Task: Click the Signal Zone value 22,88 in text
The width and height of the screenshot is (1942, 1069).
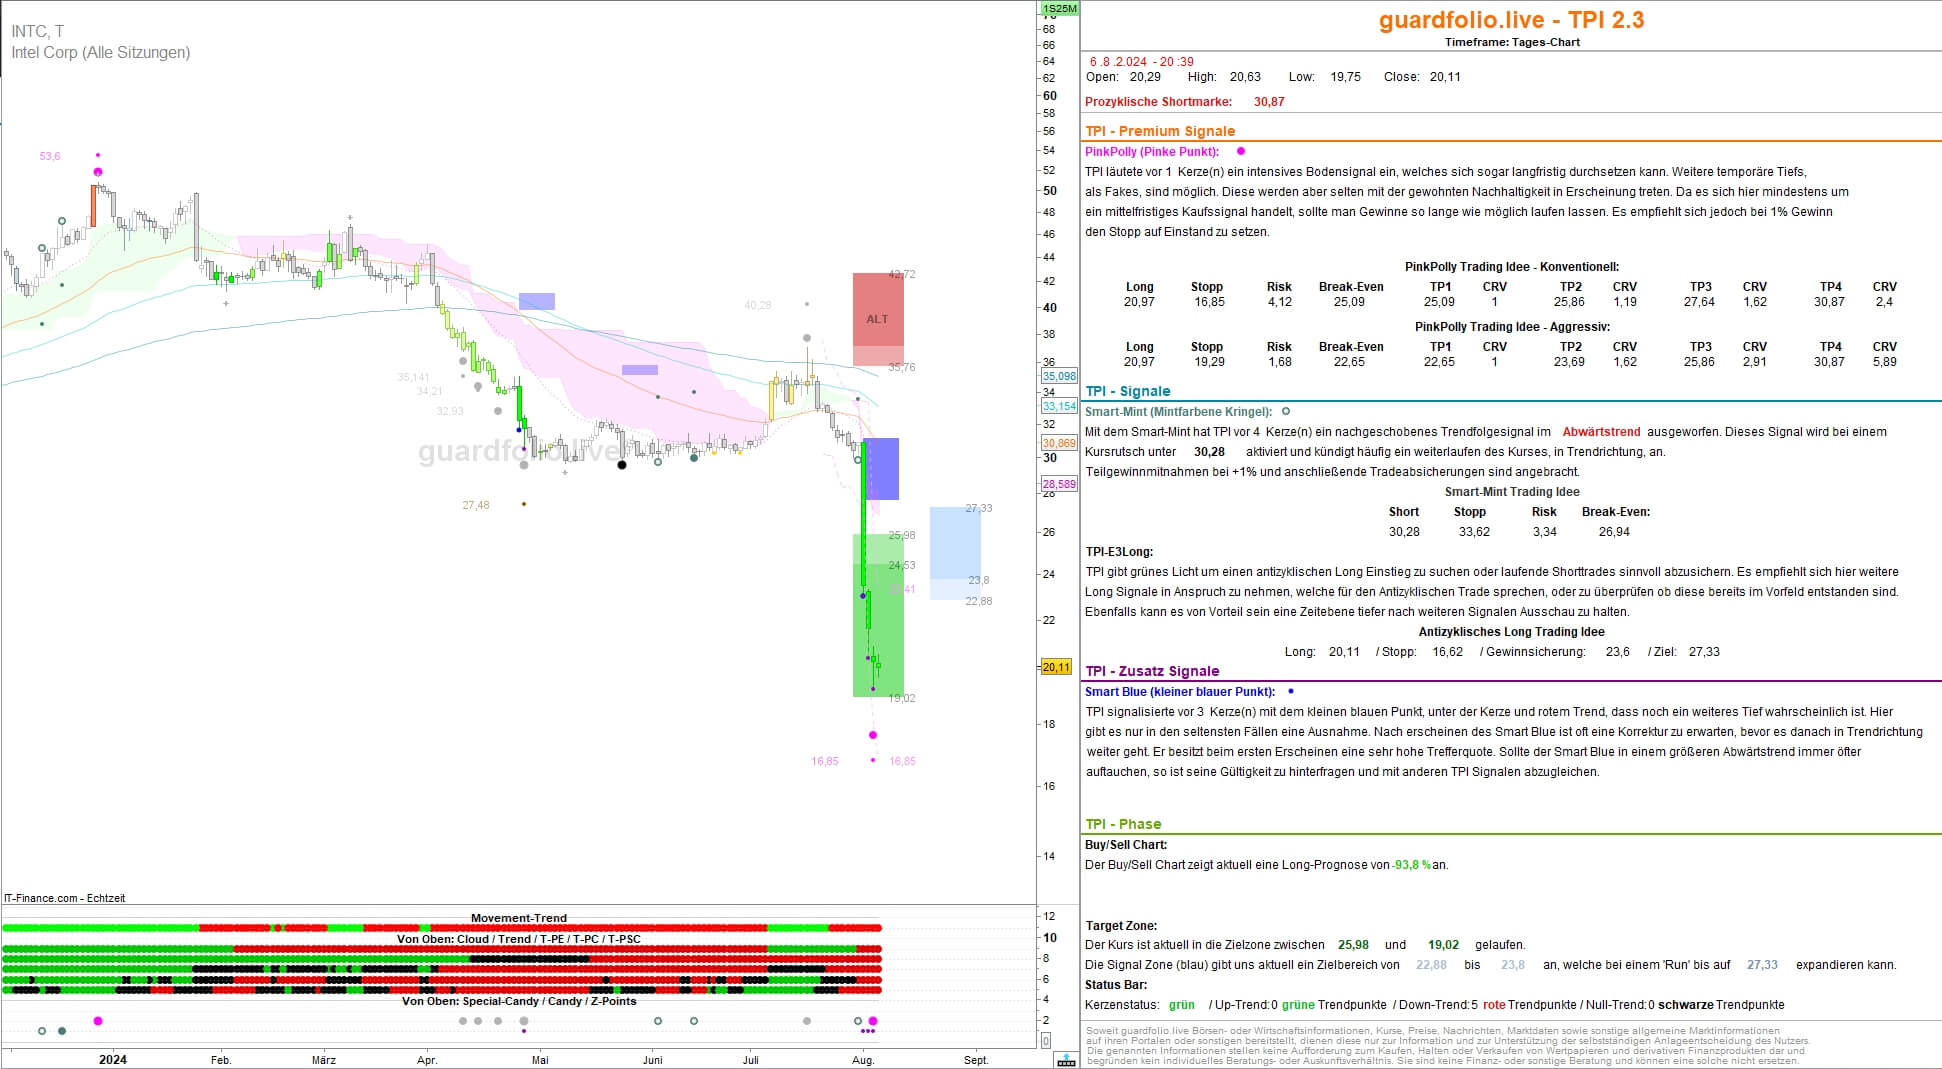Action: coord(1431,965)
